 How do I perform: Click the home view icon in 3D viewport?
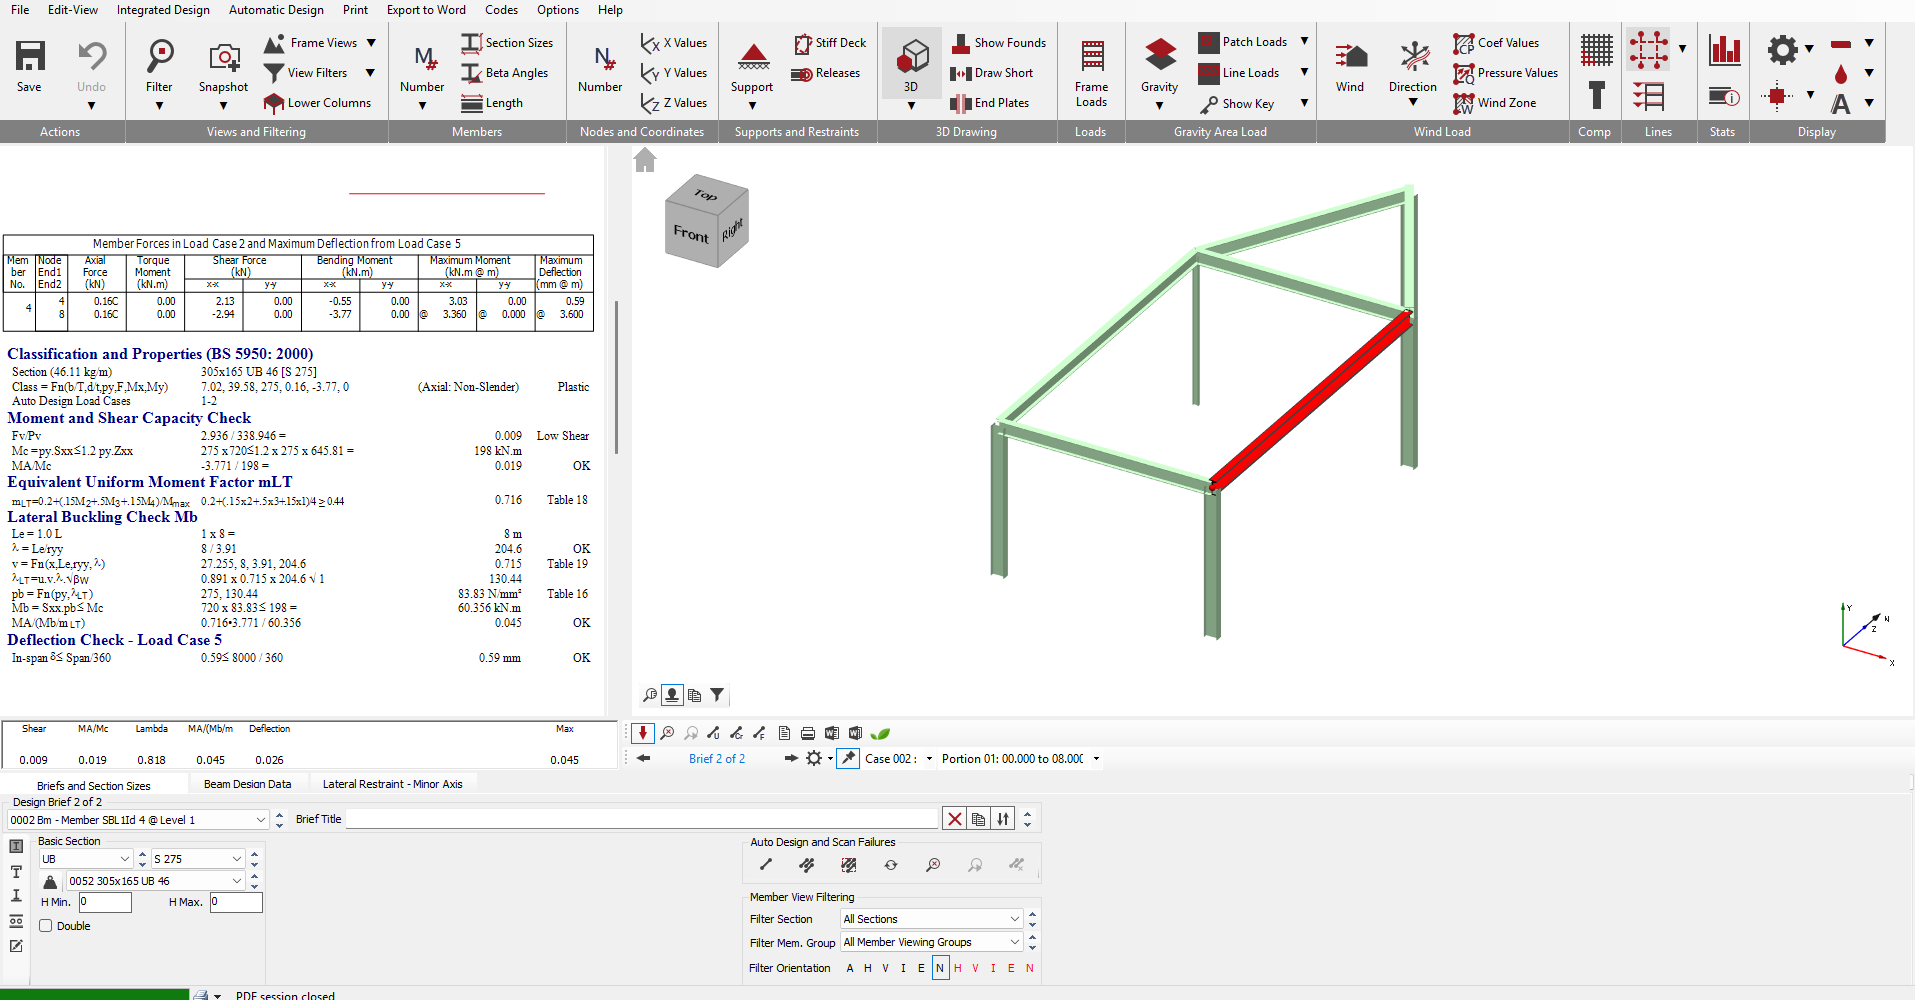point(645,160)
